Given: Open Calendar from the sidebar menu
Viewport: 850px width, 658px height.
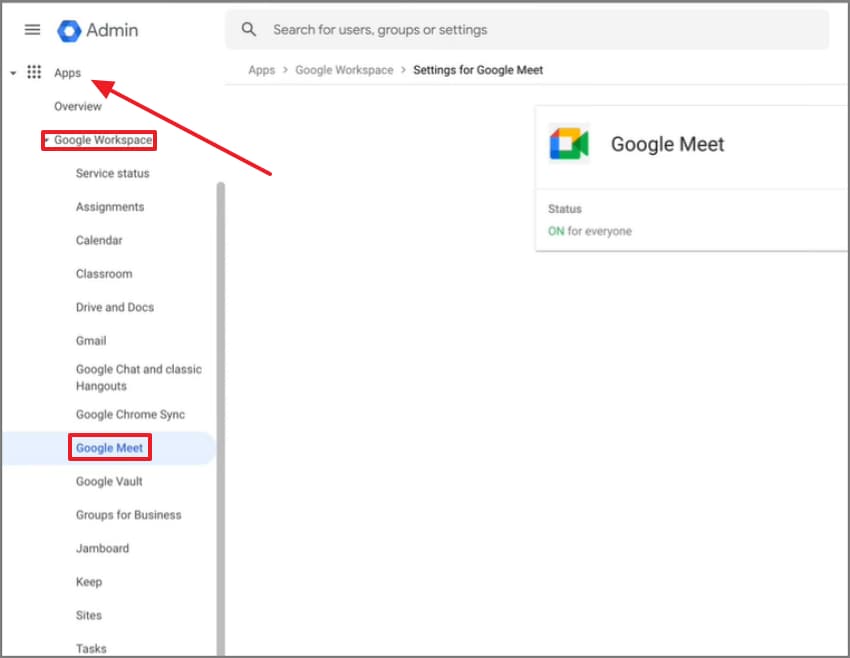Looking at the screenshot, I should click(99, 240).
